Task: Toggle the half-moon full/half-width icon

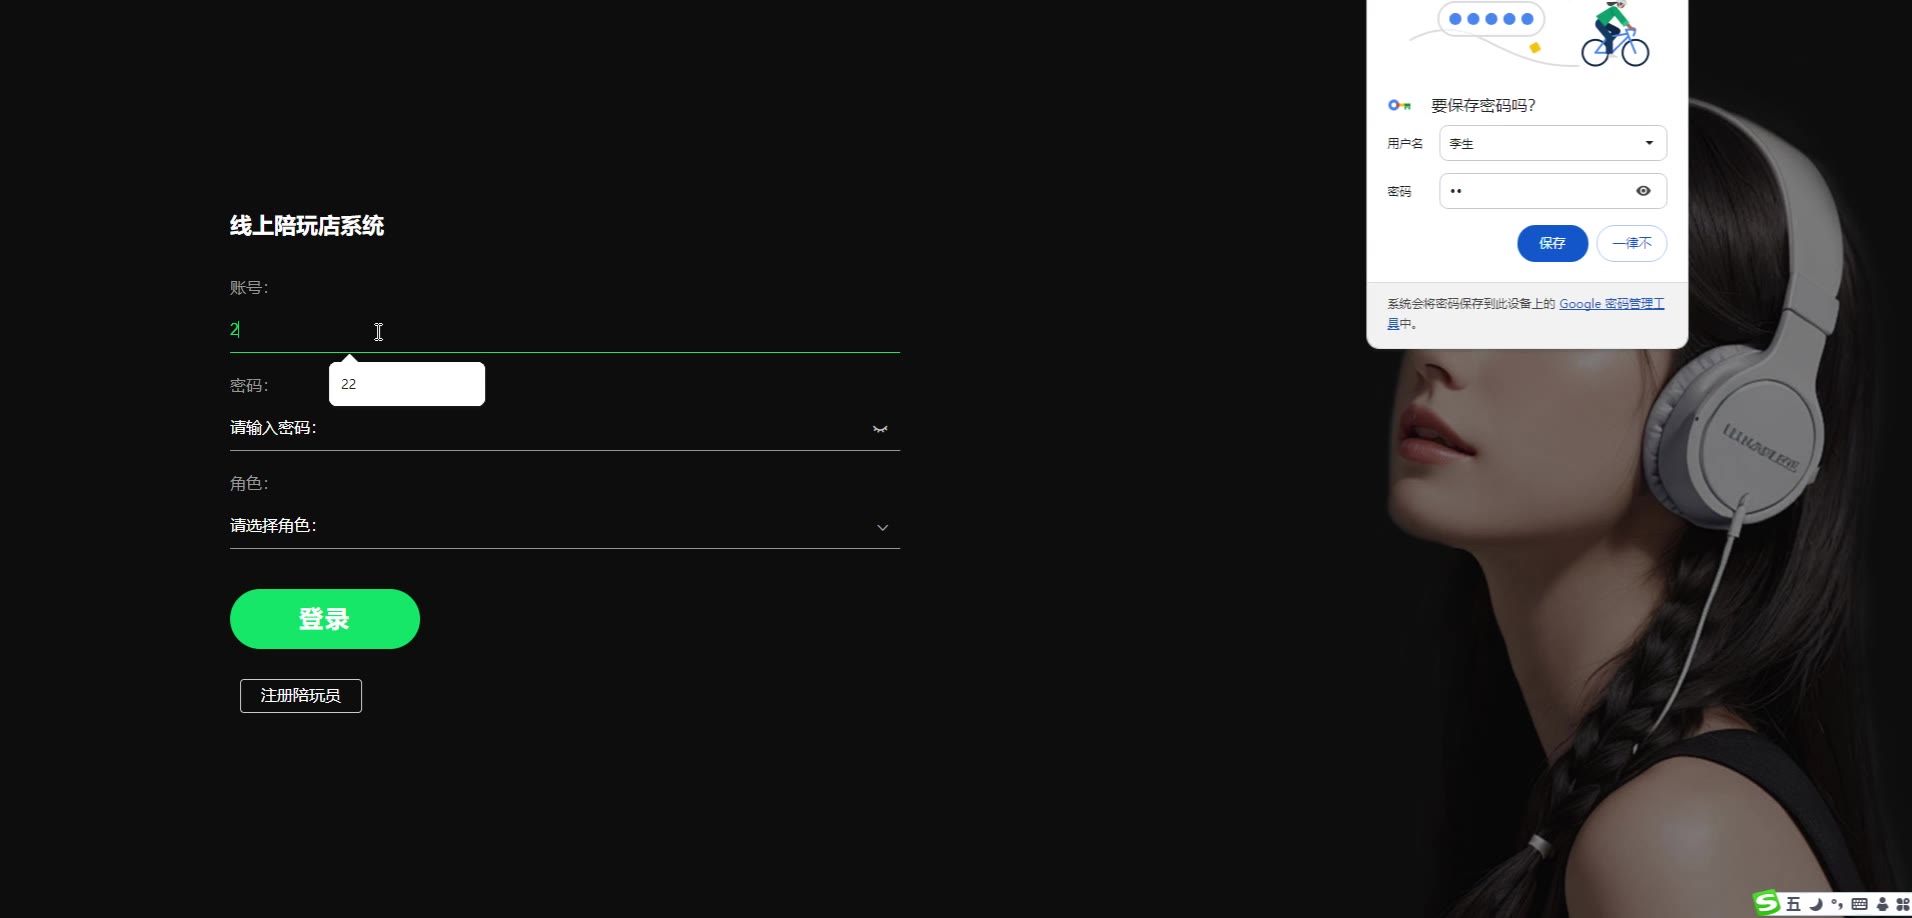Action: click(1815, 904)
